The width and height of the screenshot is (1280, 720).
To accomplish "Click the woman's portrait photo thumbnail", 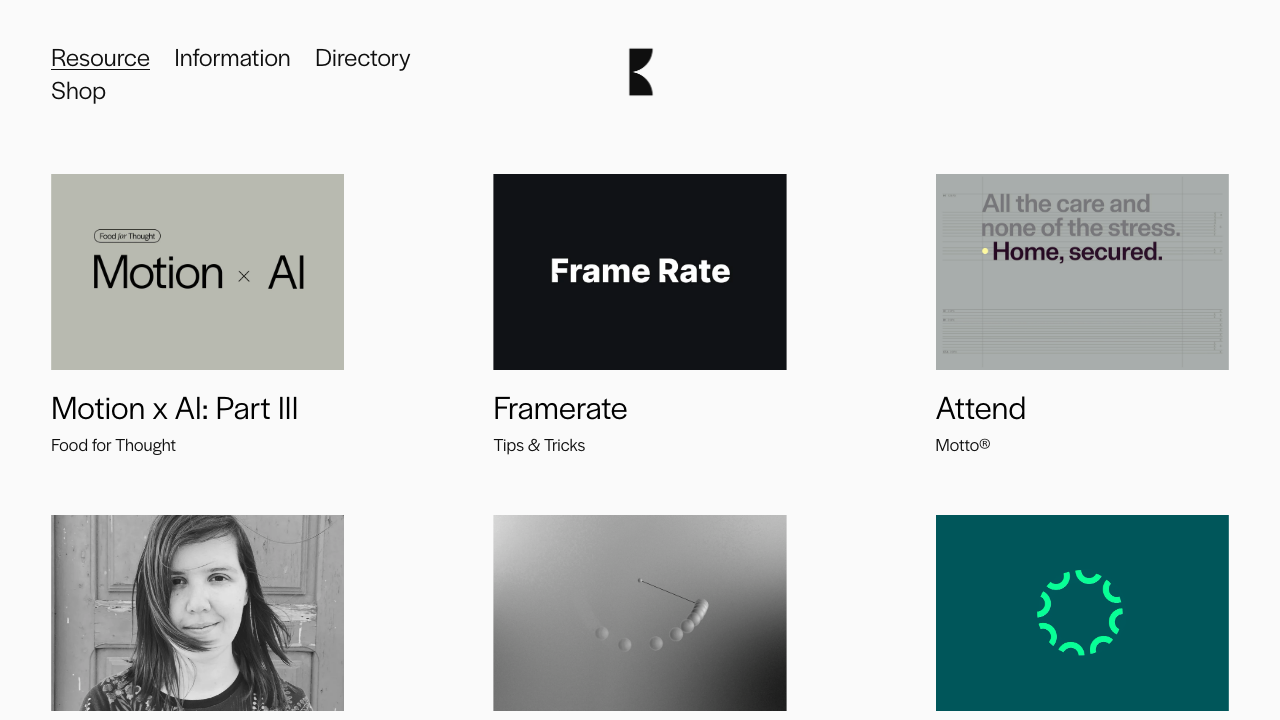I will click(x=197, y=612).
